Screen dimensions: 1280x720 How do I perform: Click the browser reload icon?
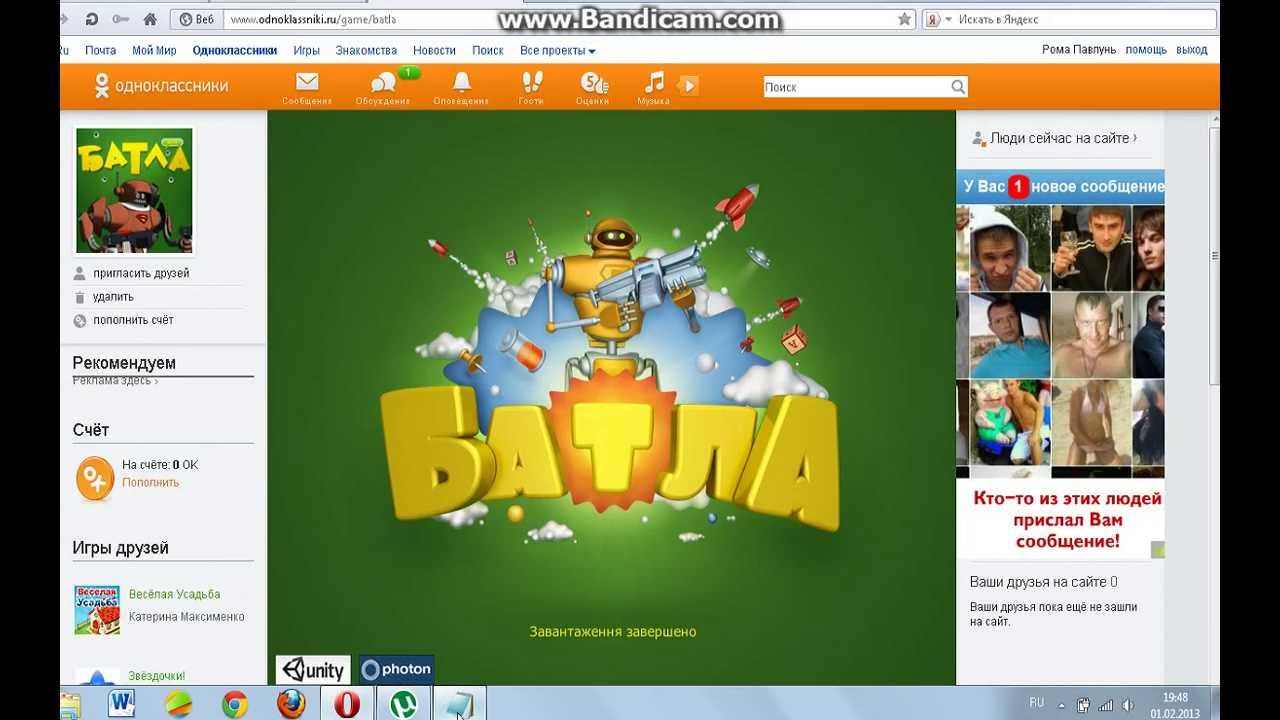pyautogui.click(x=91, y=19)
